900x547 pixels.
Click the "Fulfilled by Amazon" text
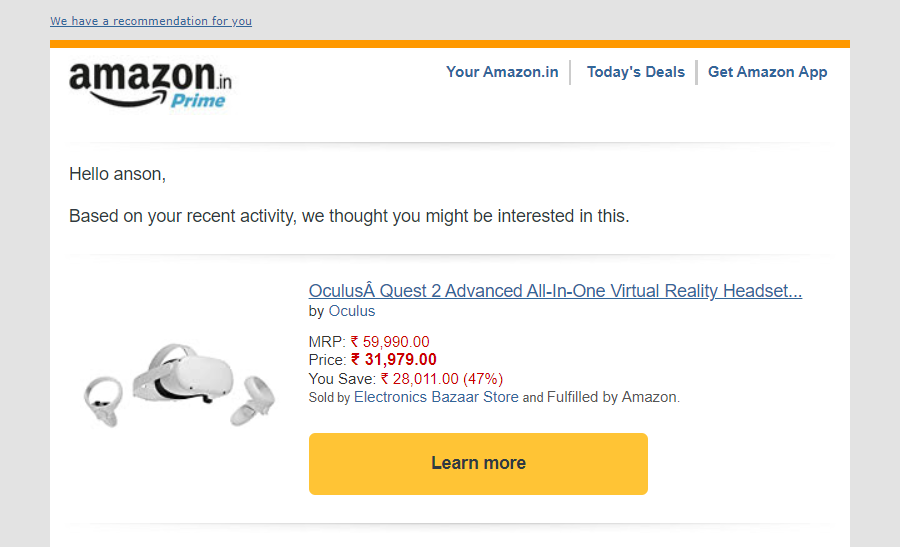612,397
